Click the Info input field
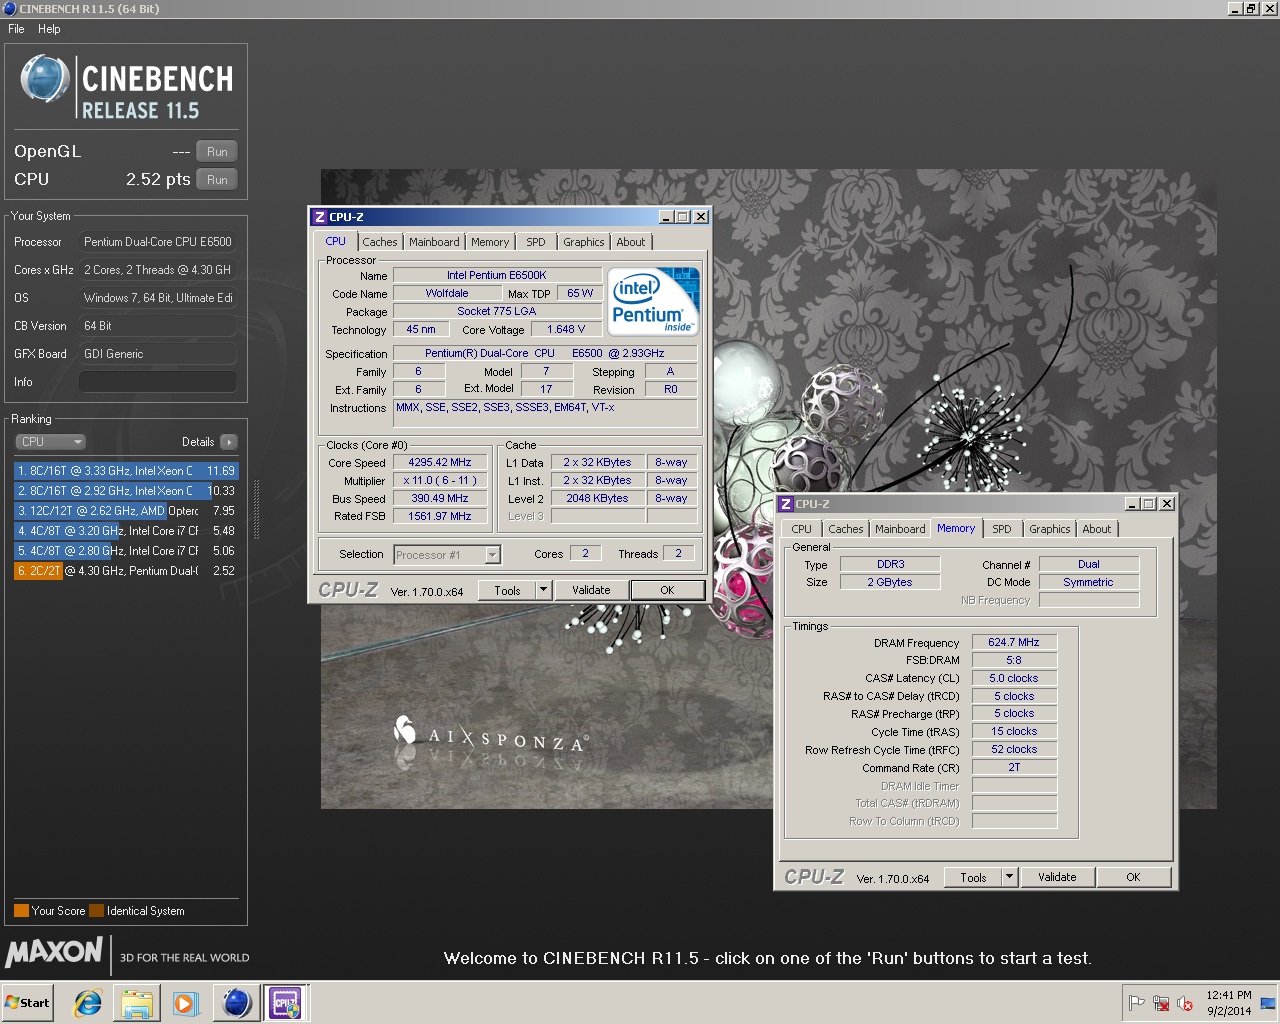Viewport: 1280px width, 1024px height. [157, 382]
